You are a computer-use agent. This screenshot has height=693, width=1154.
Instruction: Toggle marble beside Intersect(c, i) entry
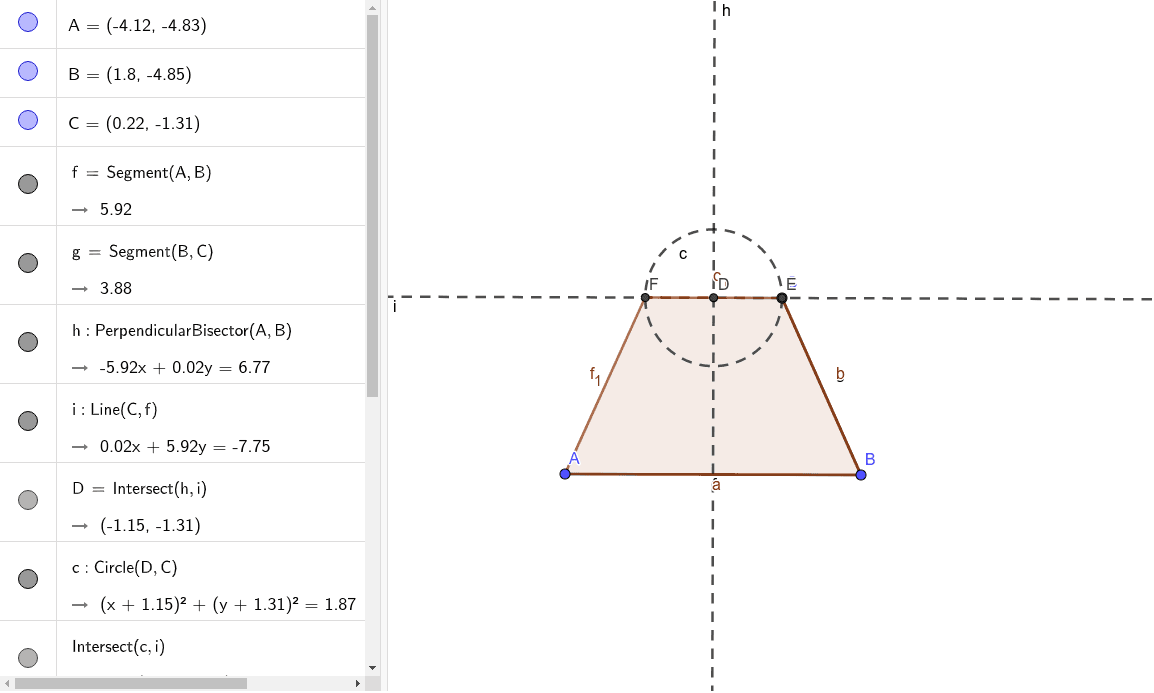click(x=28, y=657)
